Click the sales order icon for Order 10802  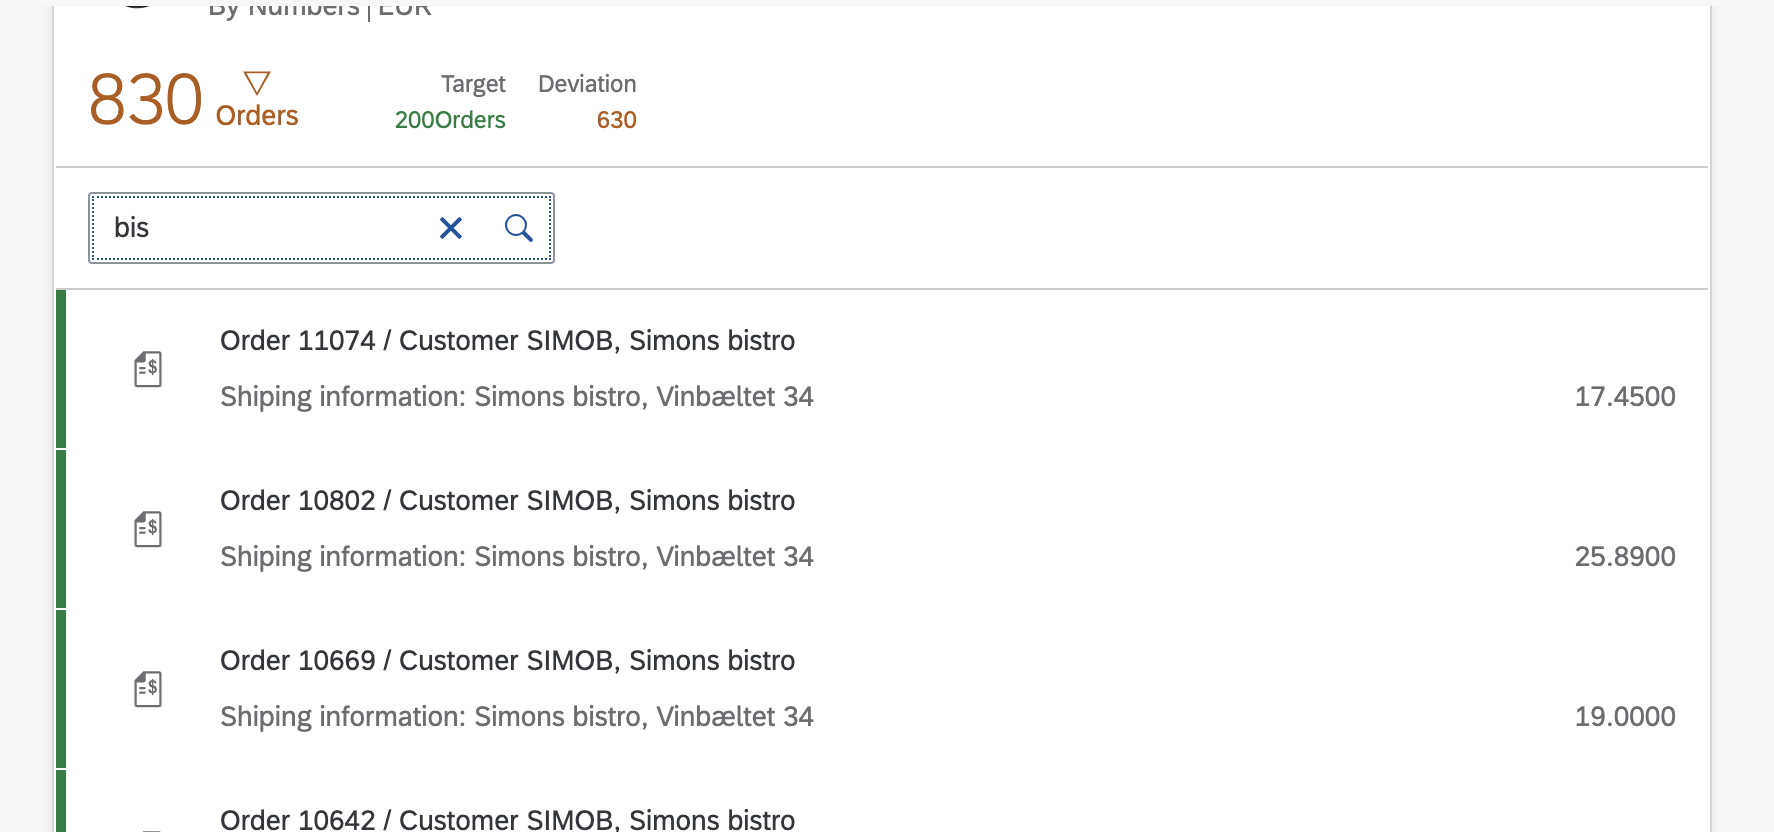[x=148, y=529]
